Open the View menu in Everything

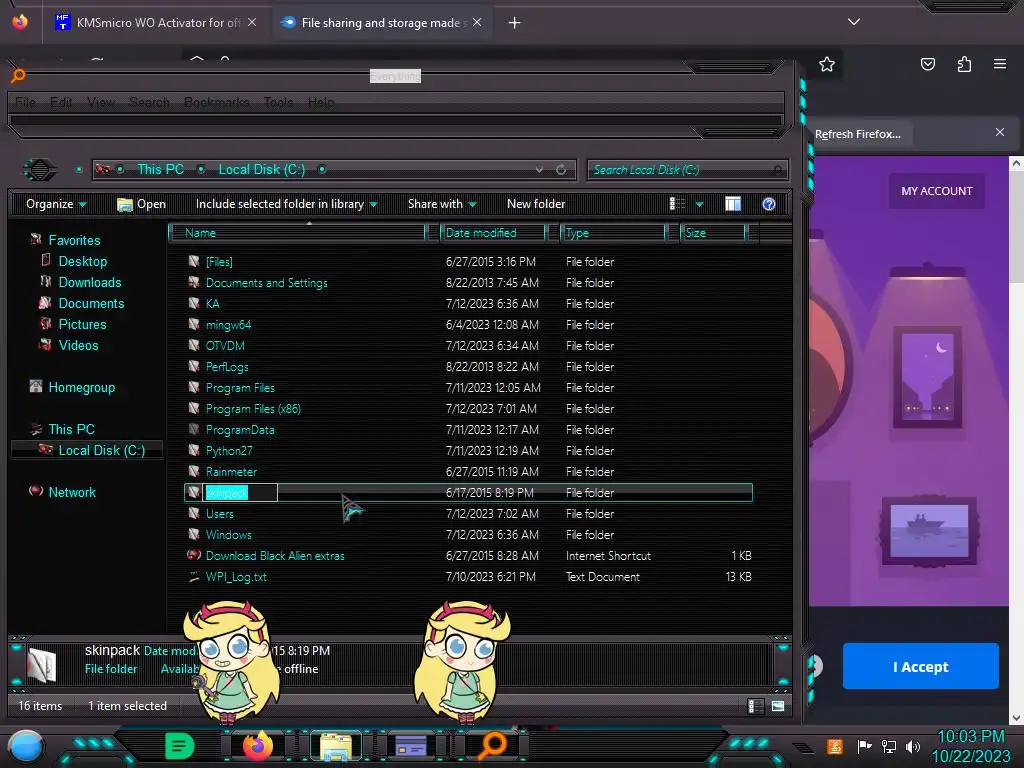point(101,103)
